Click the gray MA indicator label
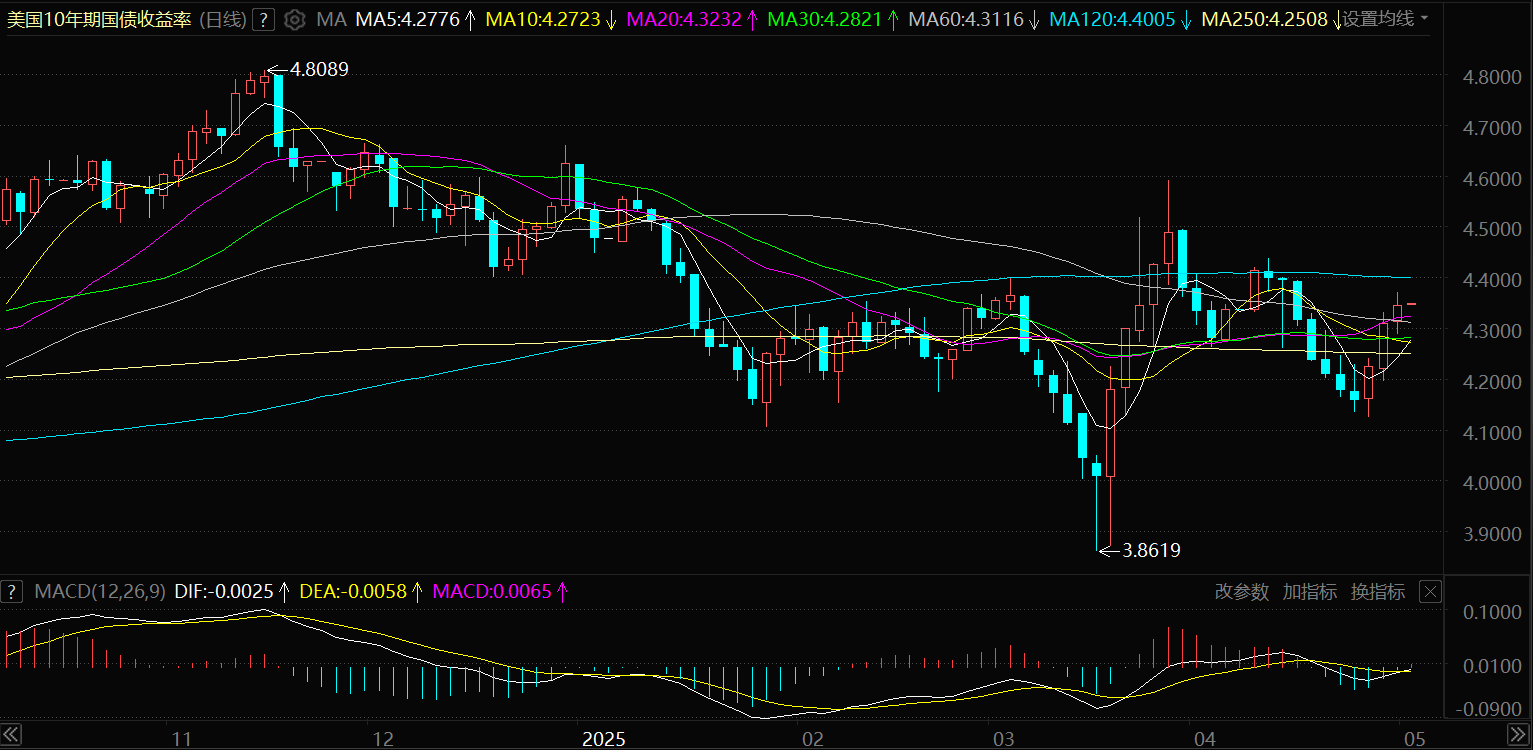 coord(331,19)
